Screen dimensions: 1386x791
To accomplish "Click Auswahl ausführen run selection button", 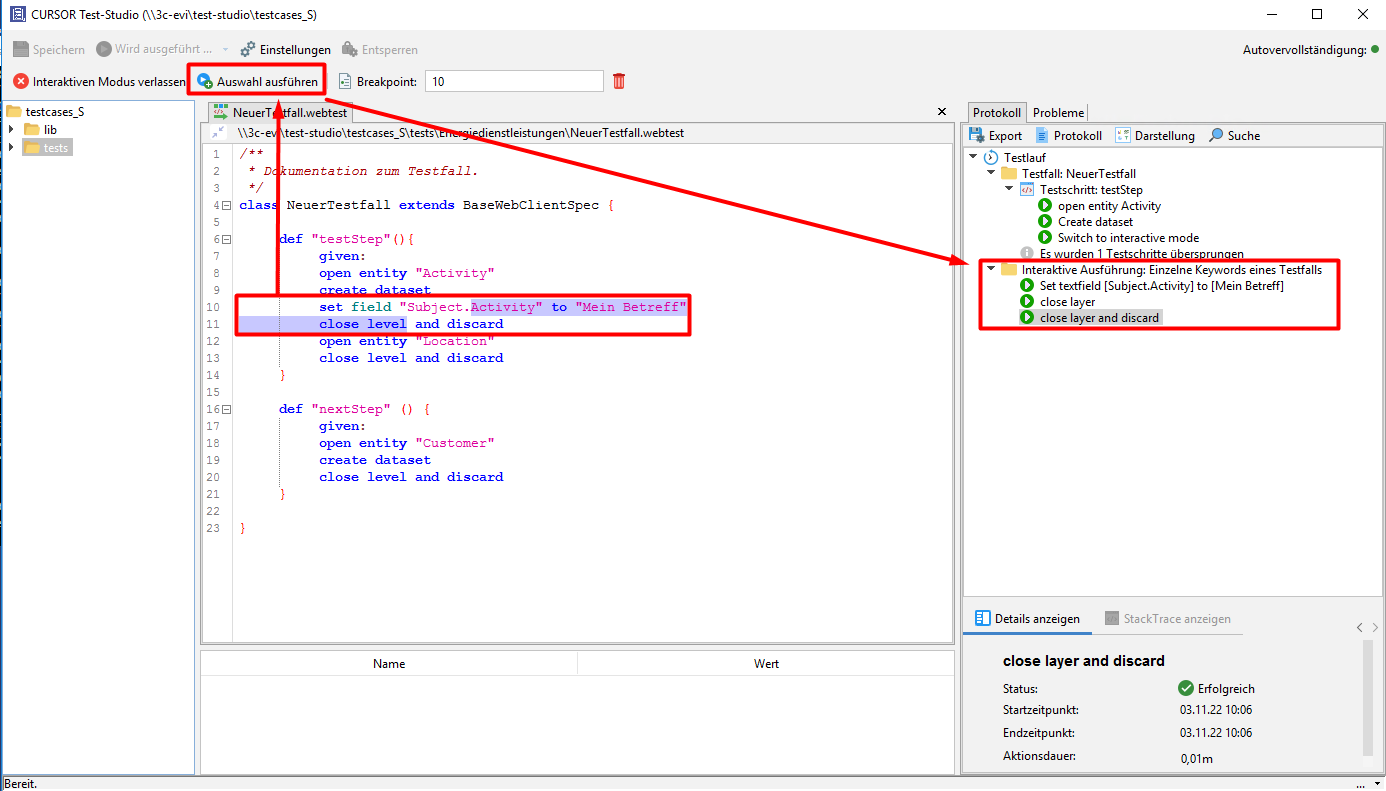I will pyautogui.click(x=258, y=81).
